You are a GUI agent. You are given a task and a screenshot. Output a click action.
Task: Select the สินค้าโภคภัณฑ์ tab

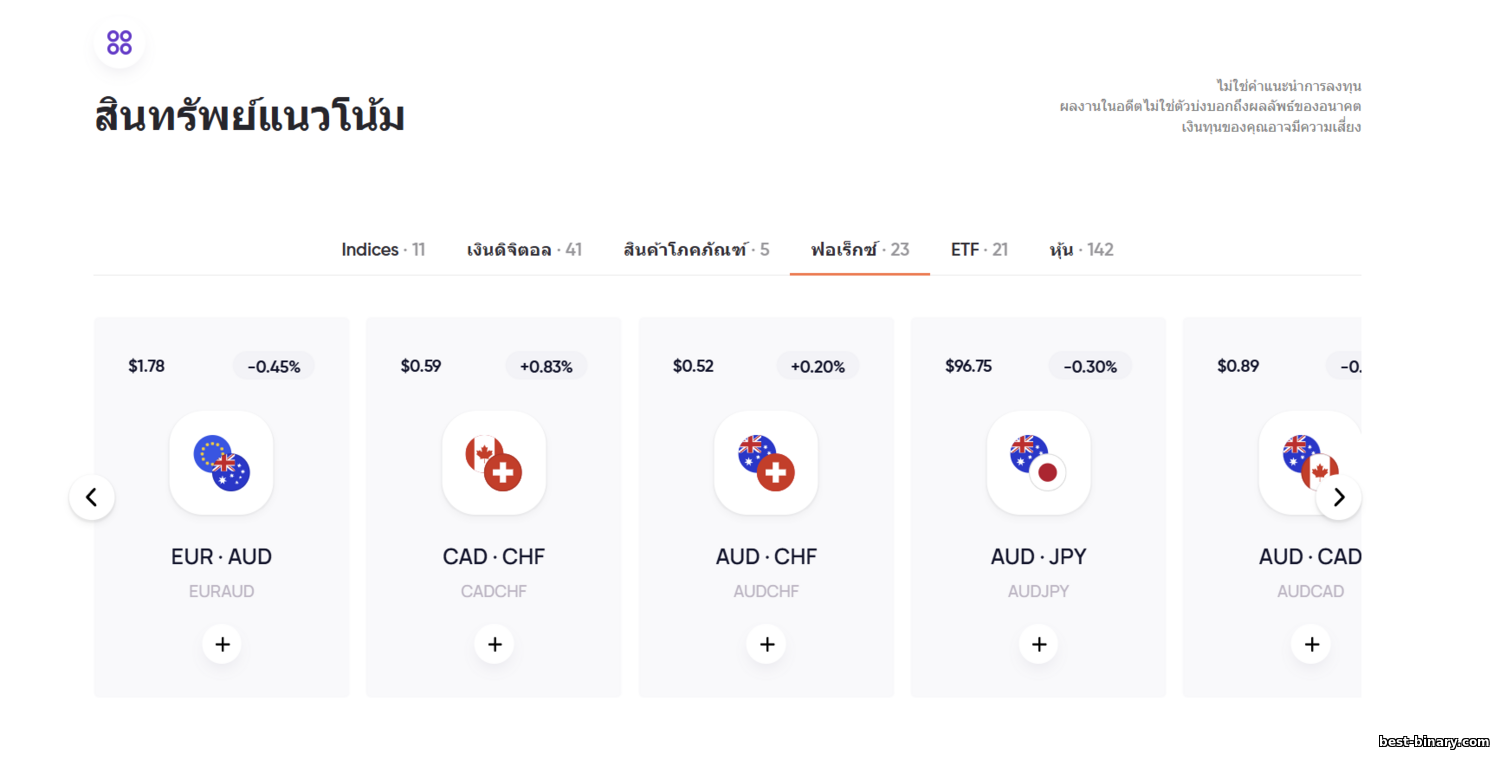[x=696, y=250]
